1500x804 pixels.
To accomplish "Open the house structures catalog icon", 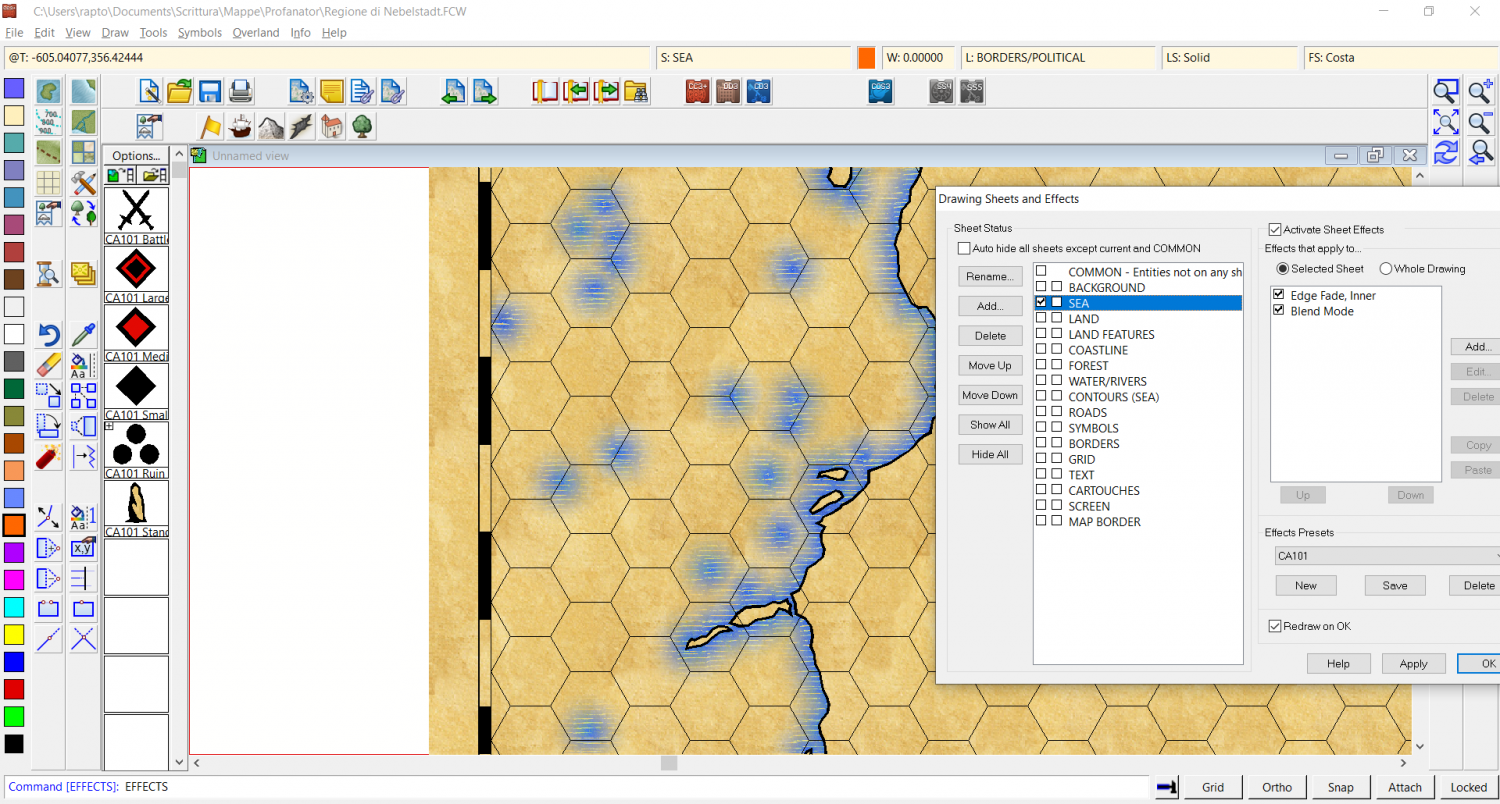I will (332, 126).
